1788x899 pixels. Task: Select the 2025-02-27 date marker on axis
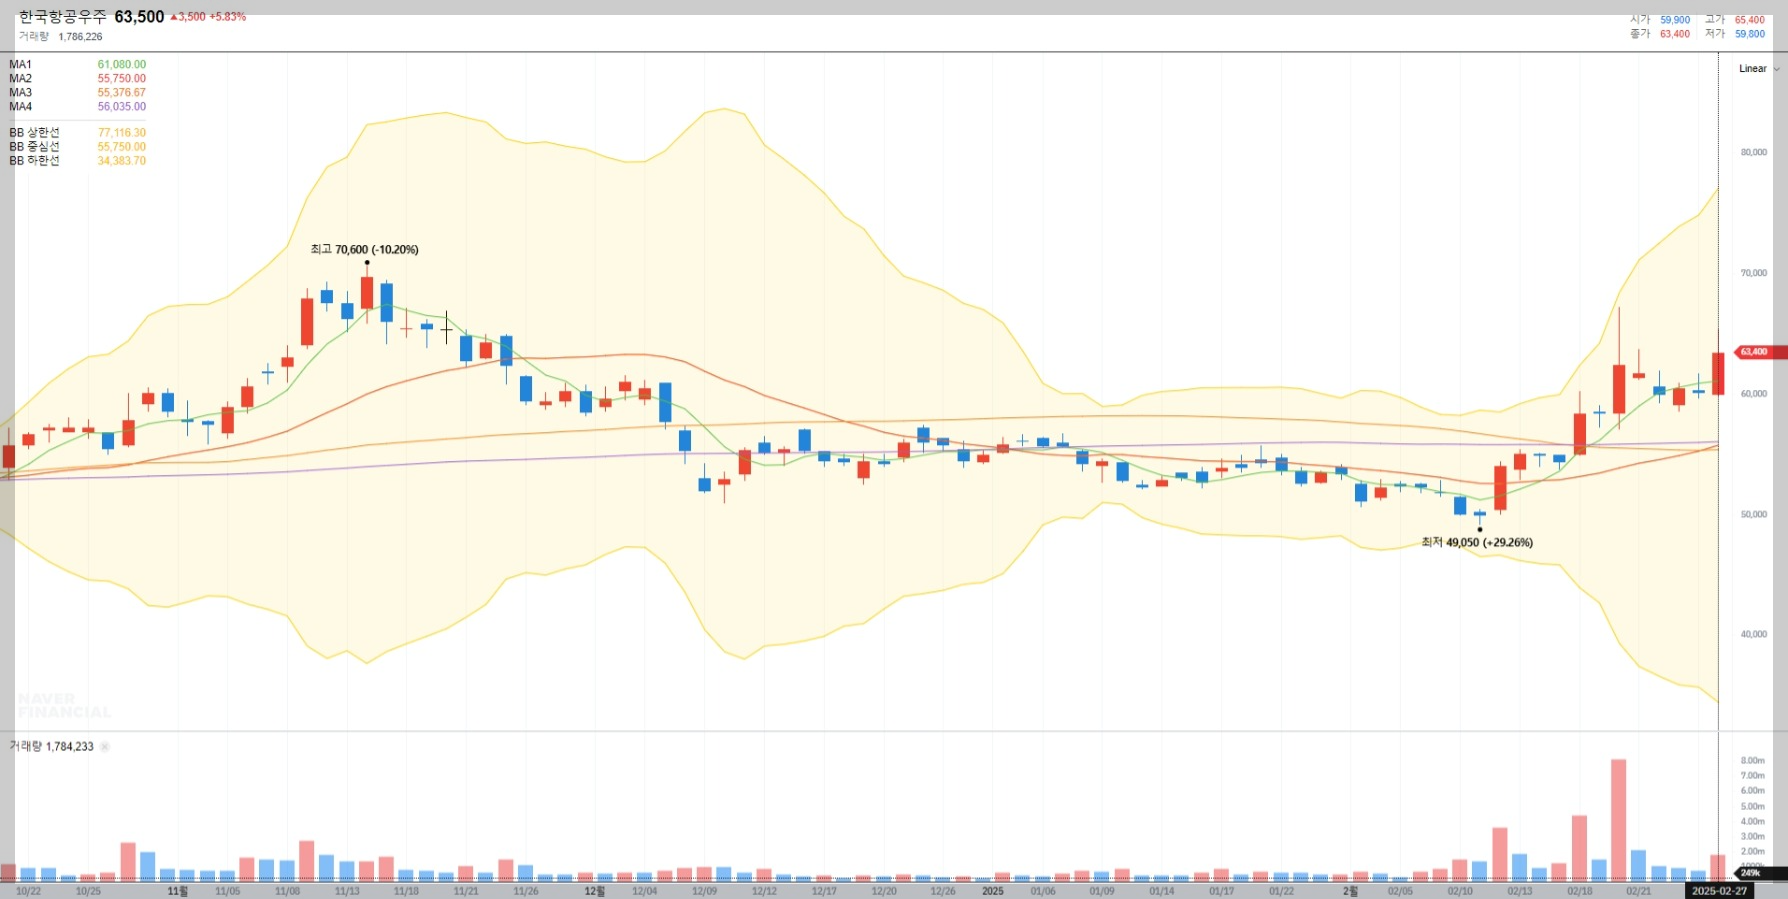pyautogui.click(x=1719, y=891)
